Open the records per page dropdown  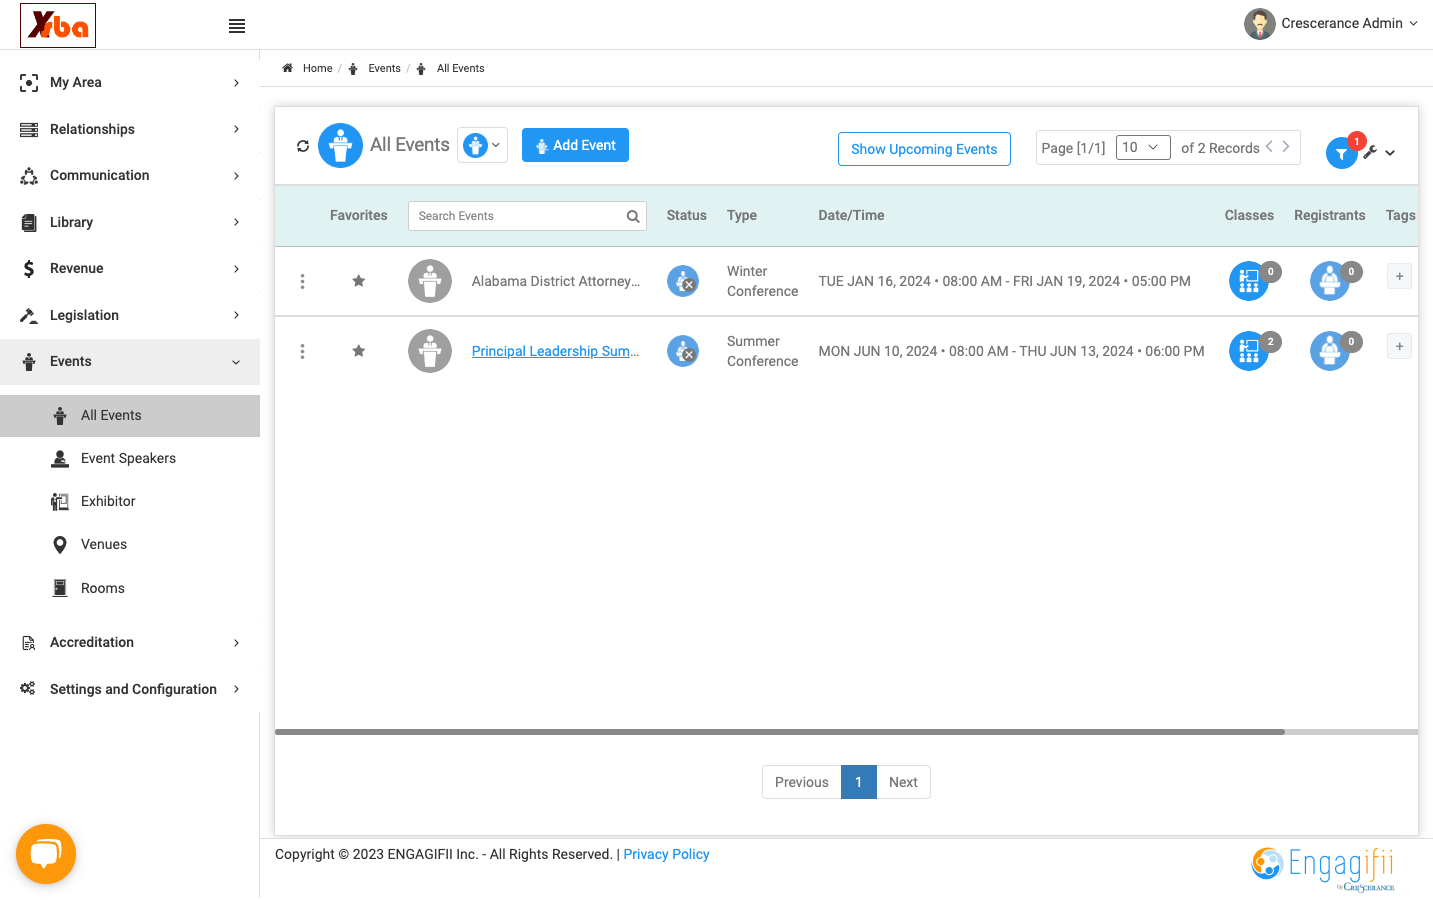1143,148
